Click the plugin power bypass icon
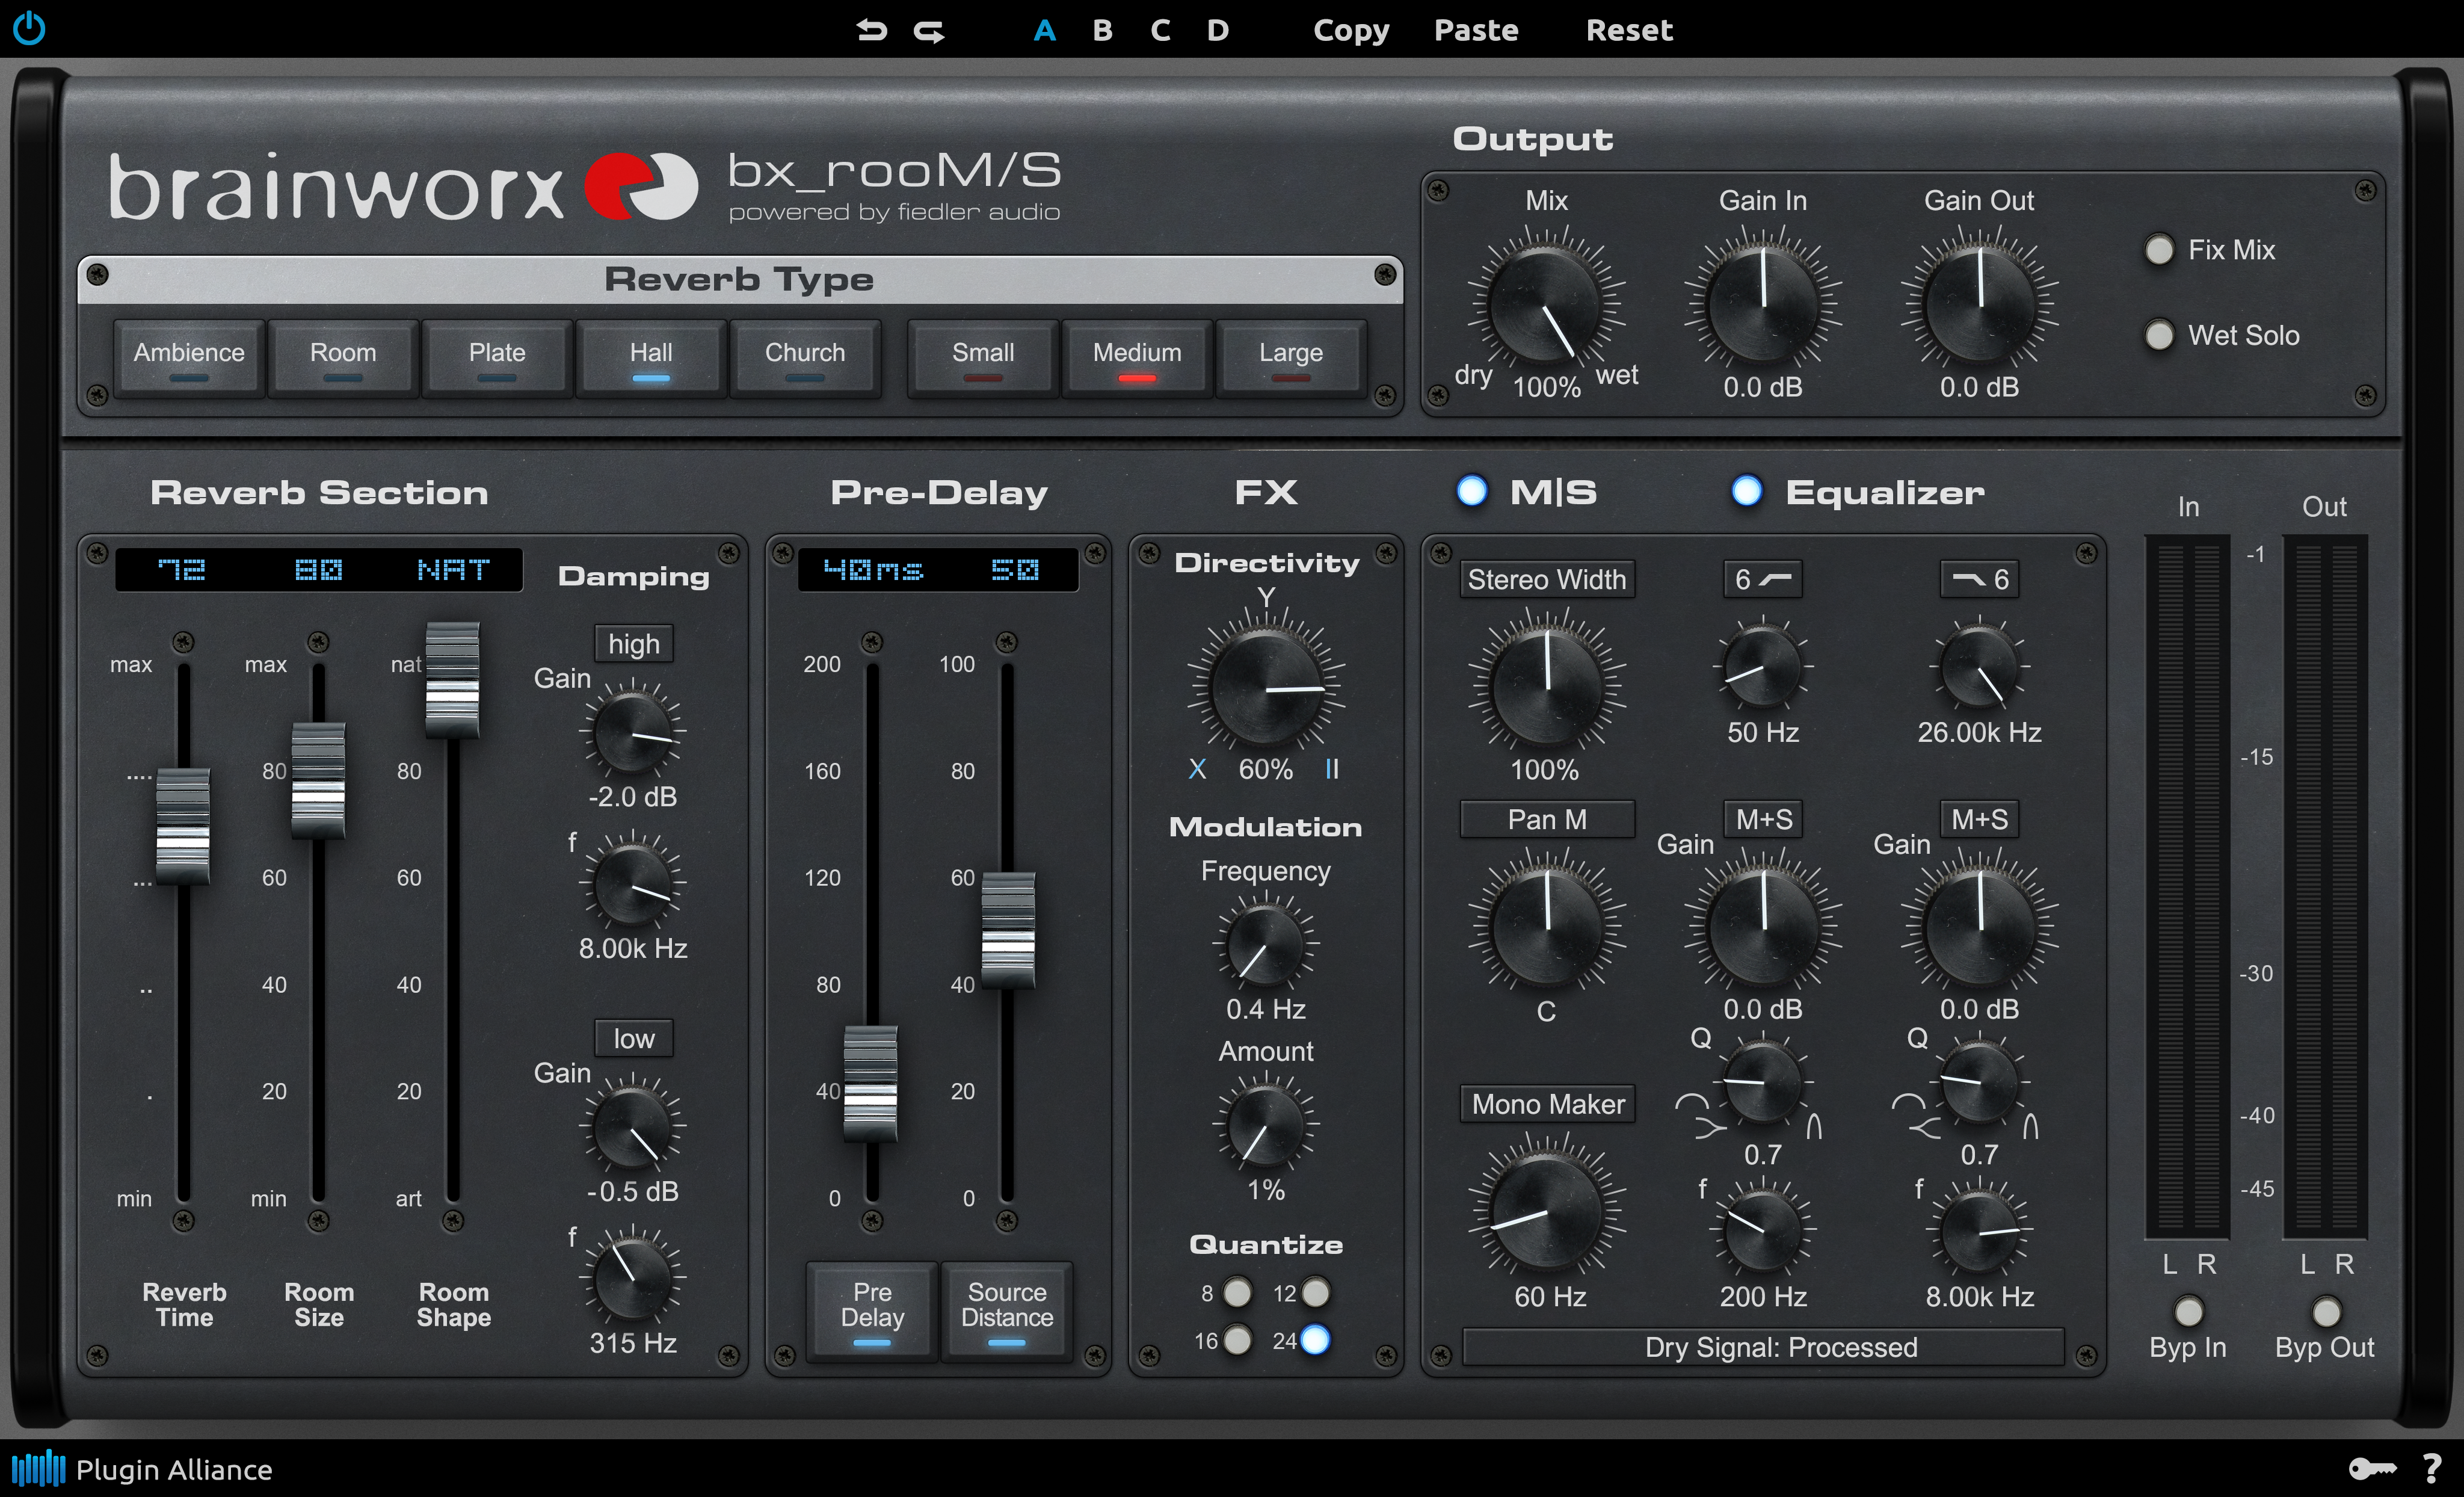The width and height of the screenshot is (2464, 1497). pyautogui.click(x=29, y=28)
